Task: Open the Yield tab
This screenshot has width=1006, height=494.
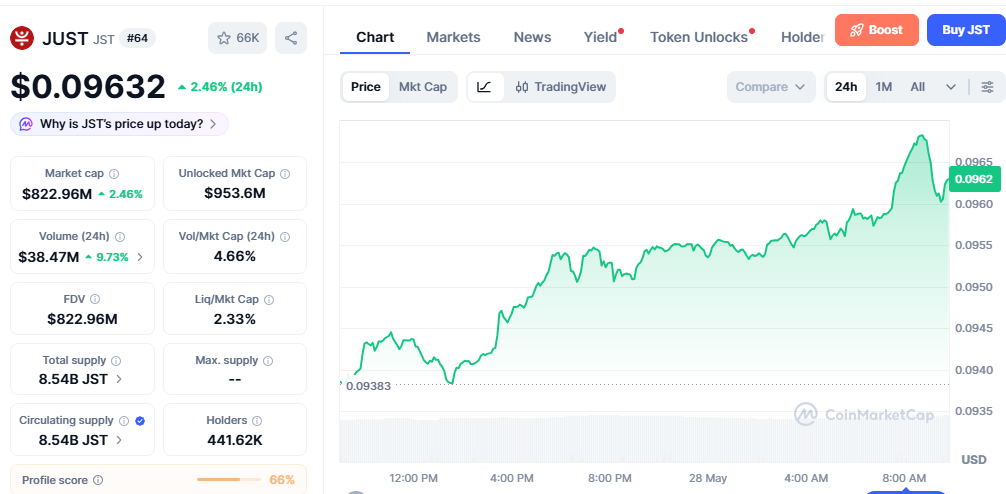Action: point(601,37)
